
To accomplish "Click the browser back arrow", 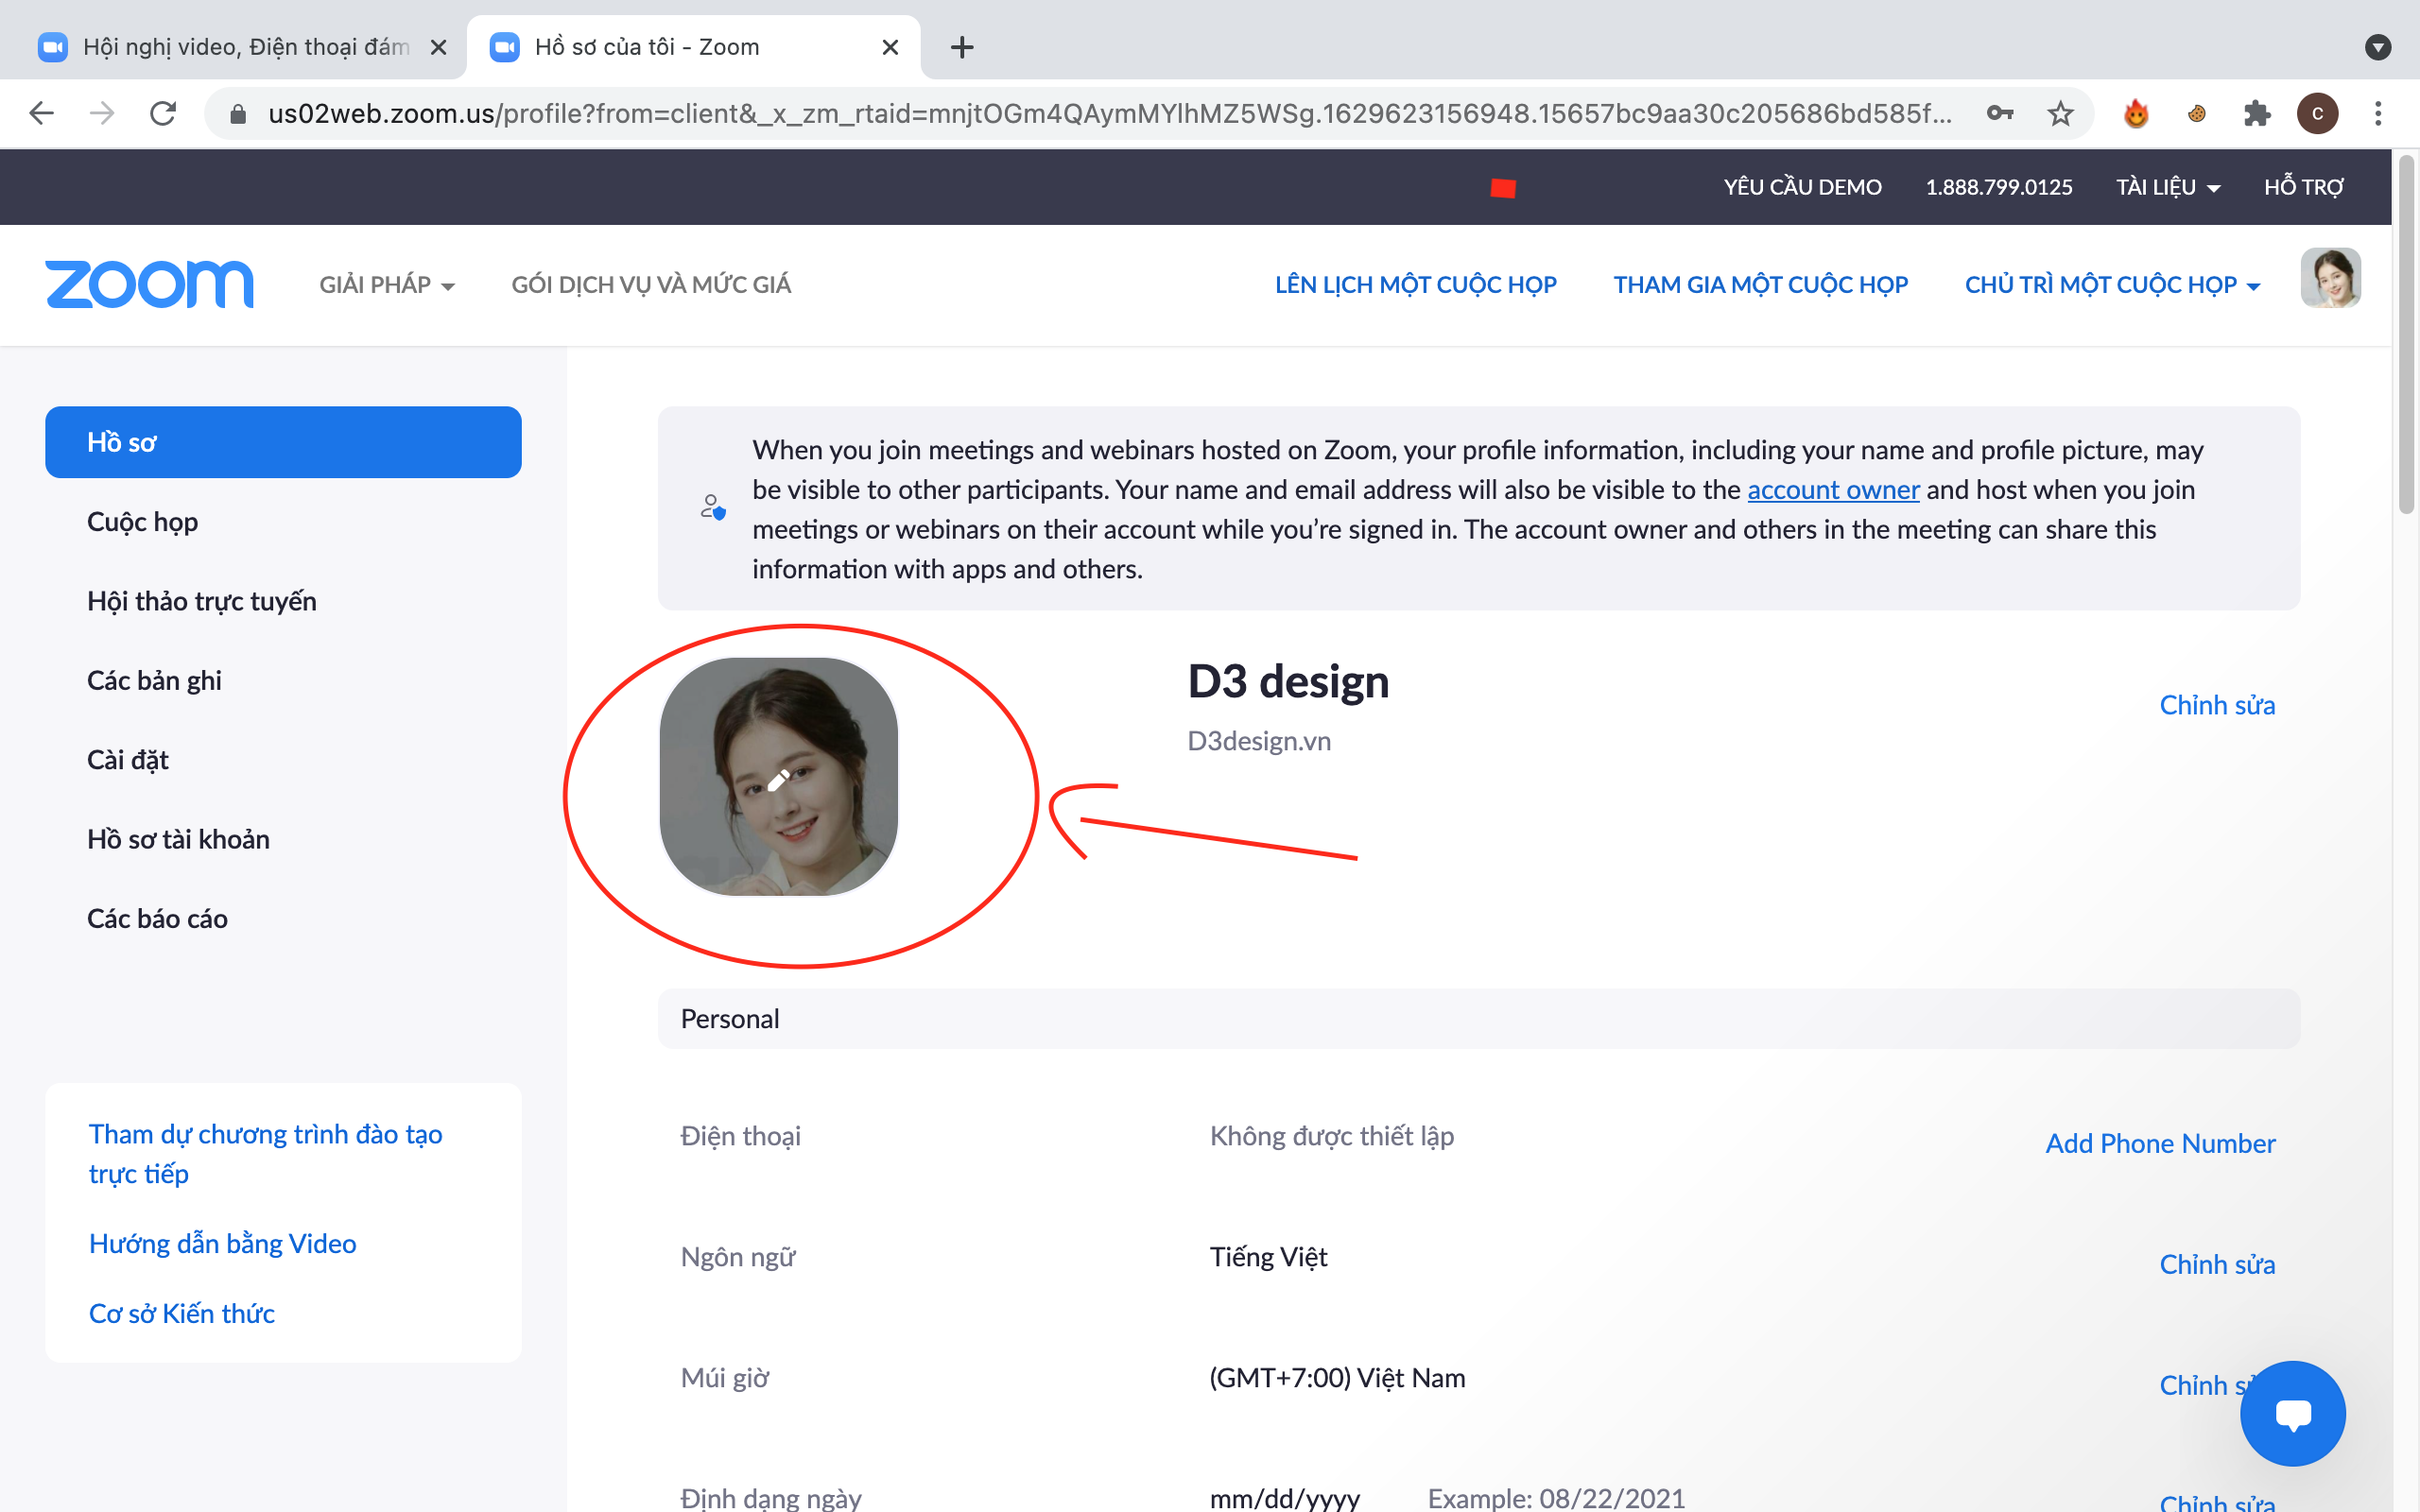I will (41, 113).
